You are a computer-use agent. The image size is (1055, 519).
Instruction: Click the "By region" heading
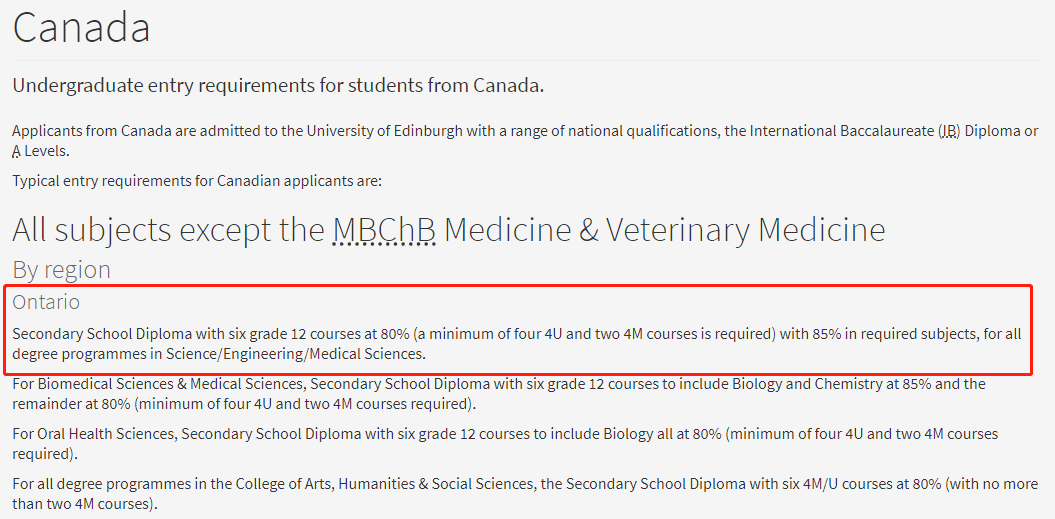[61, 269]
